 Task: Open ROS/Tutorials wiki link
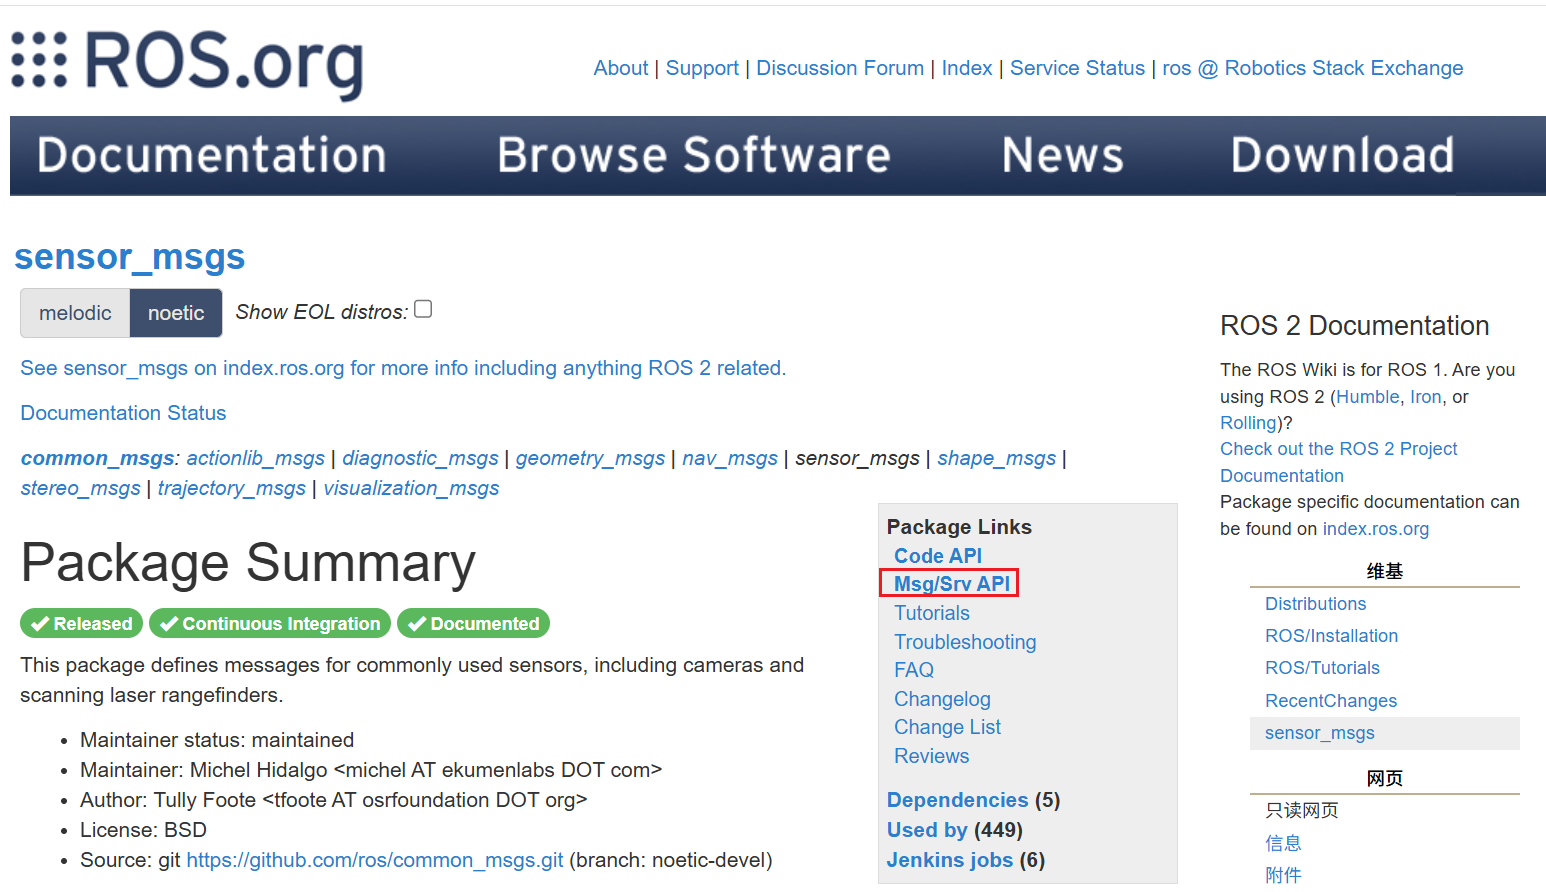click(x=1322, y=668)
